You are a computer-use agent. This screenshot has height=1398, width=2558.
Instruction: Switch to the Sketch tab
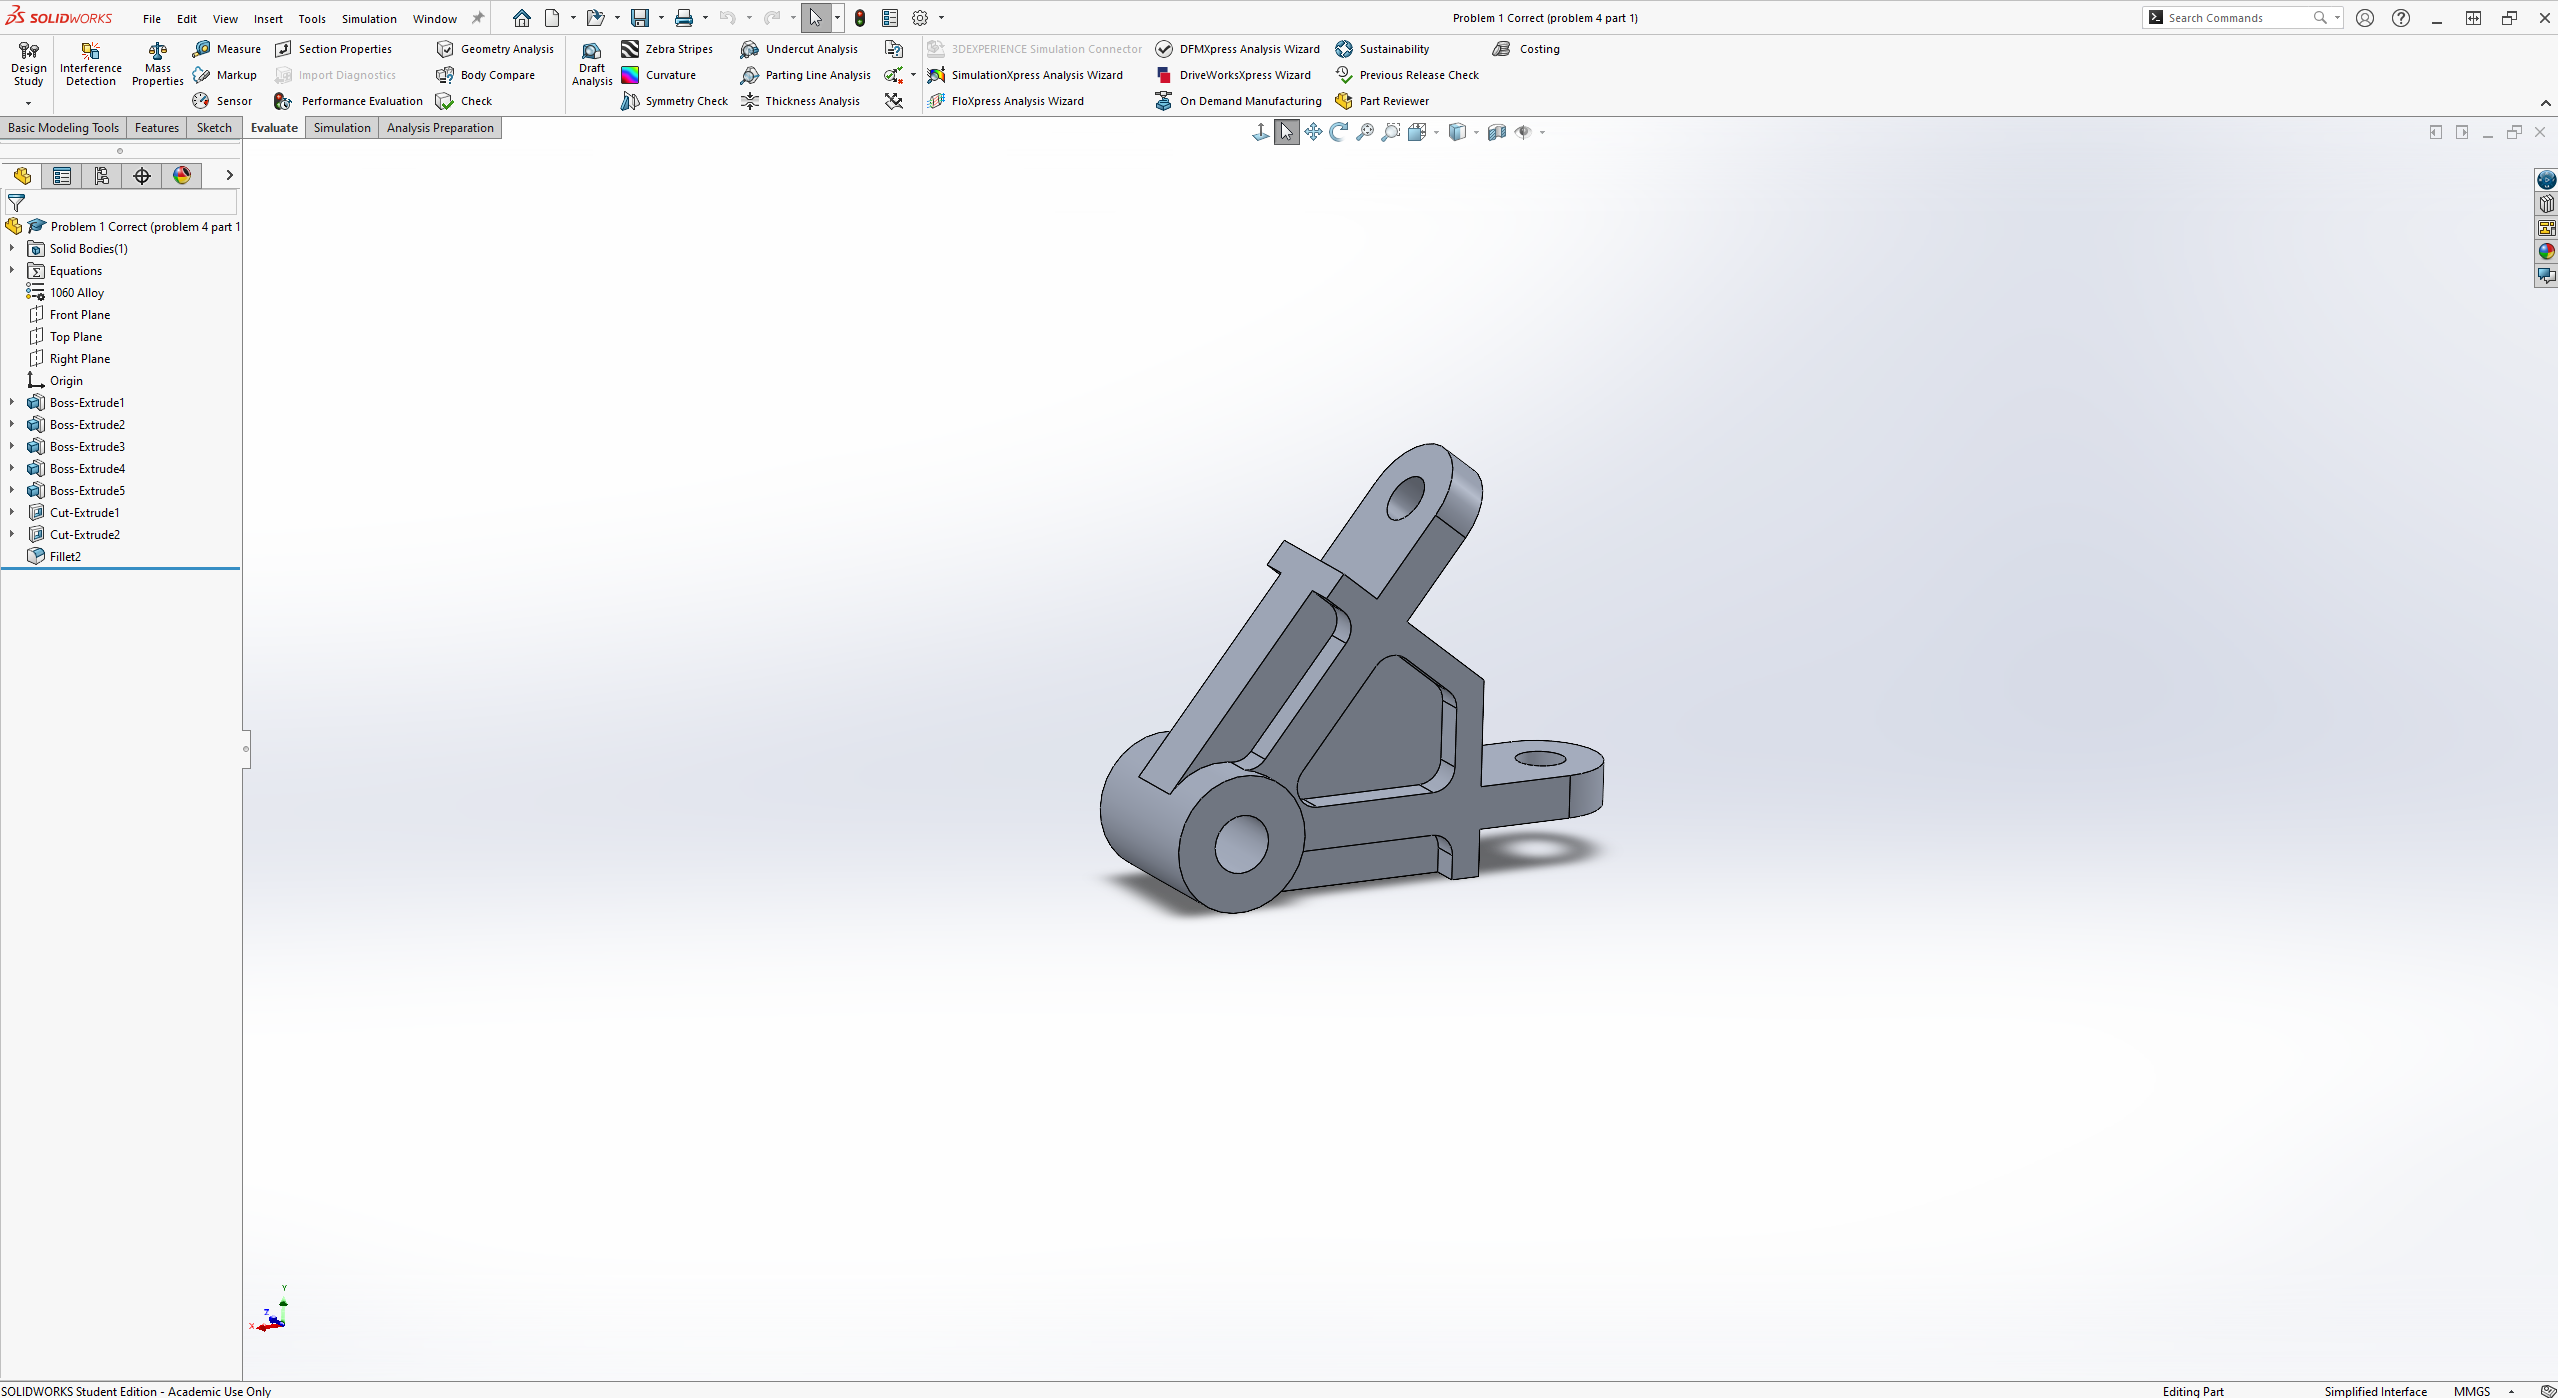214,128
